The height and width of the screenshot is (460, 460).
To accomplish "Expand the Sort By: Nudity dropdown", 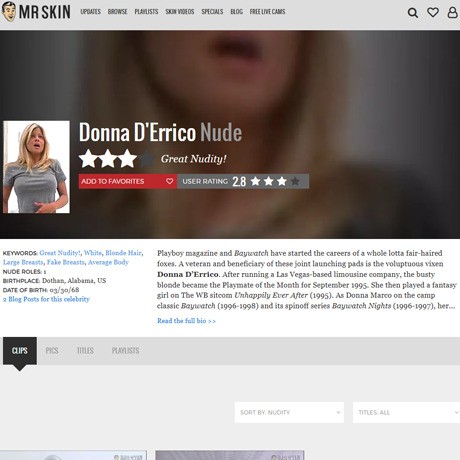I will point(289,412).
